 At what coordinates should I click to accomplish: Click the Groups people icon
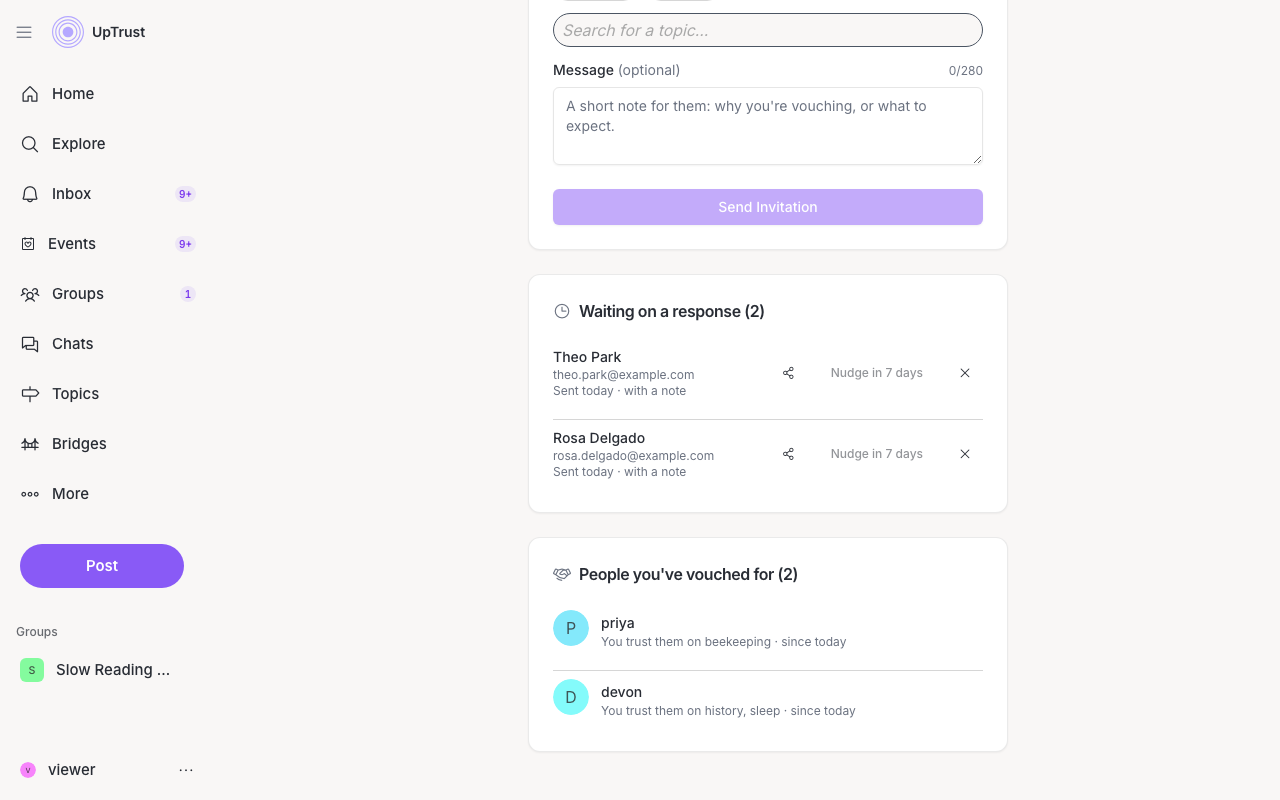point(30,294)
